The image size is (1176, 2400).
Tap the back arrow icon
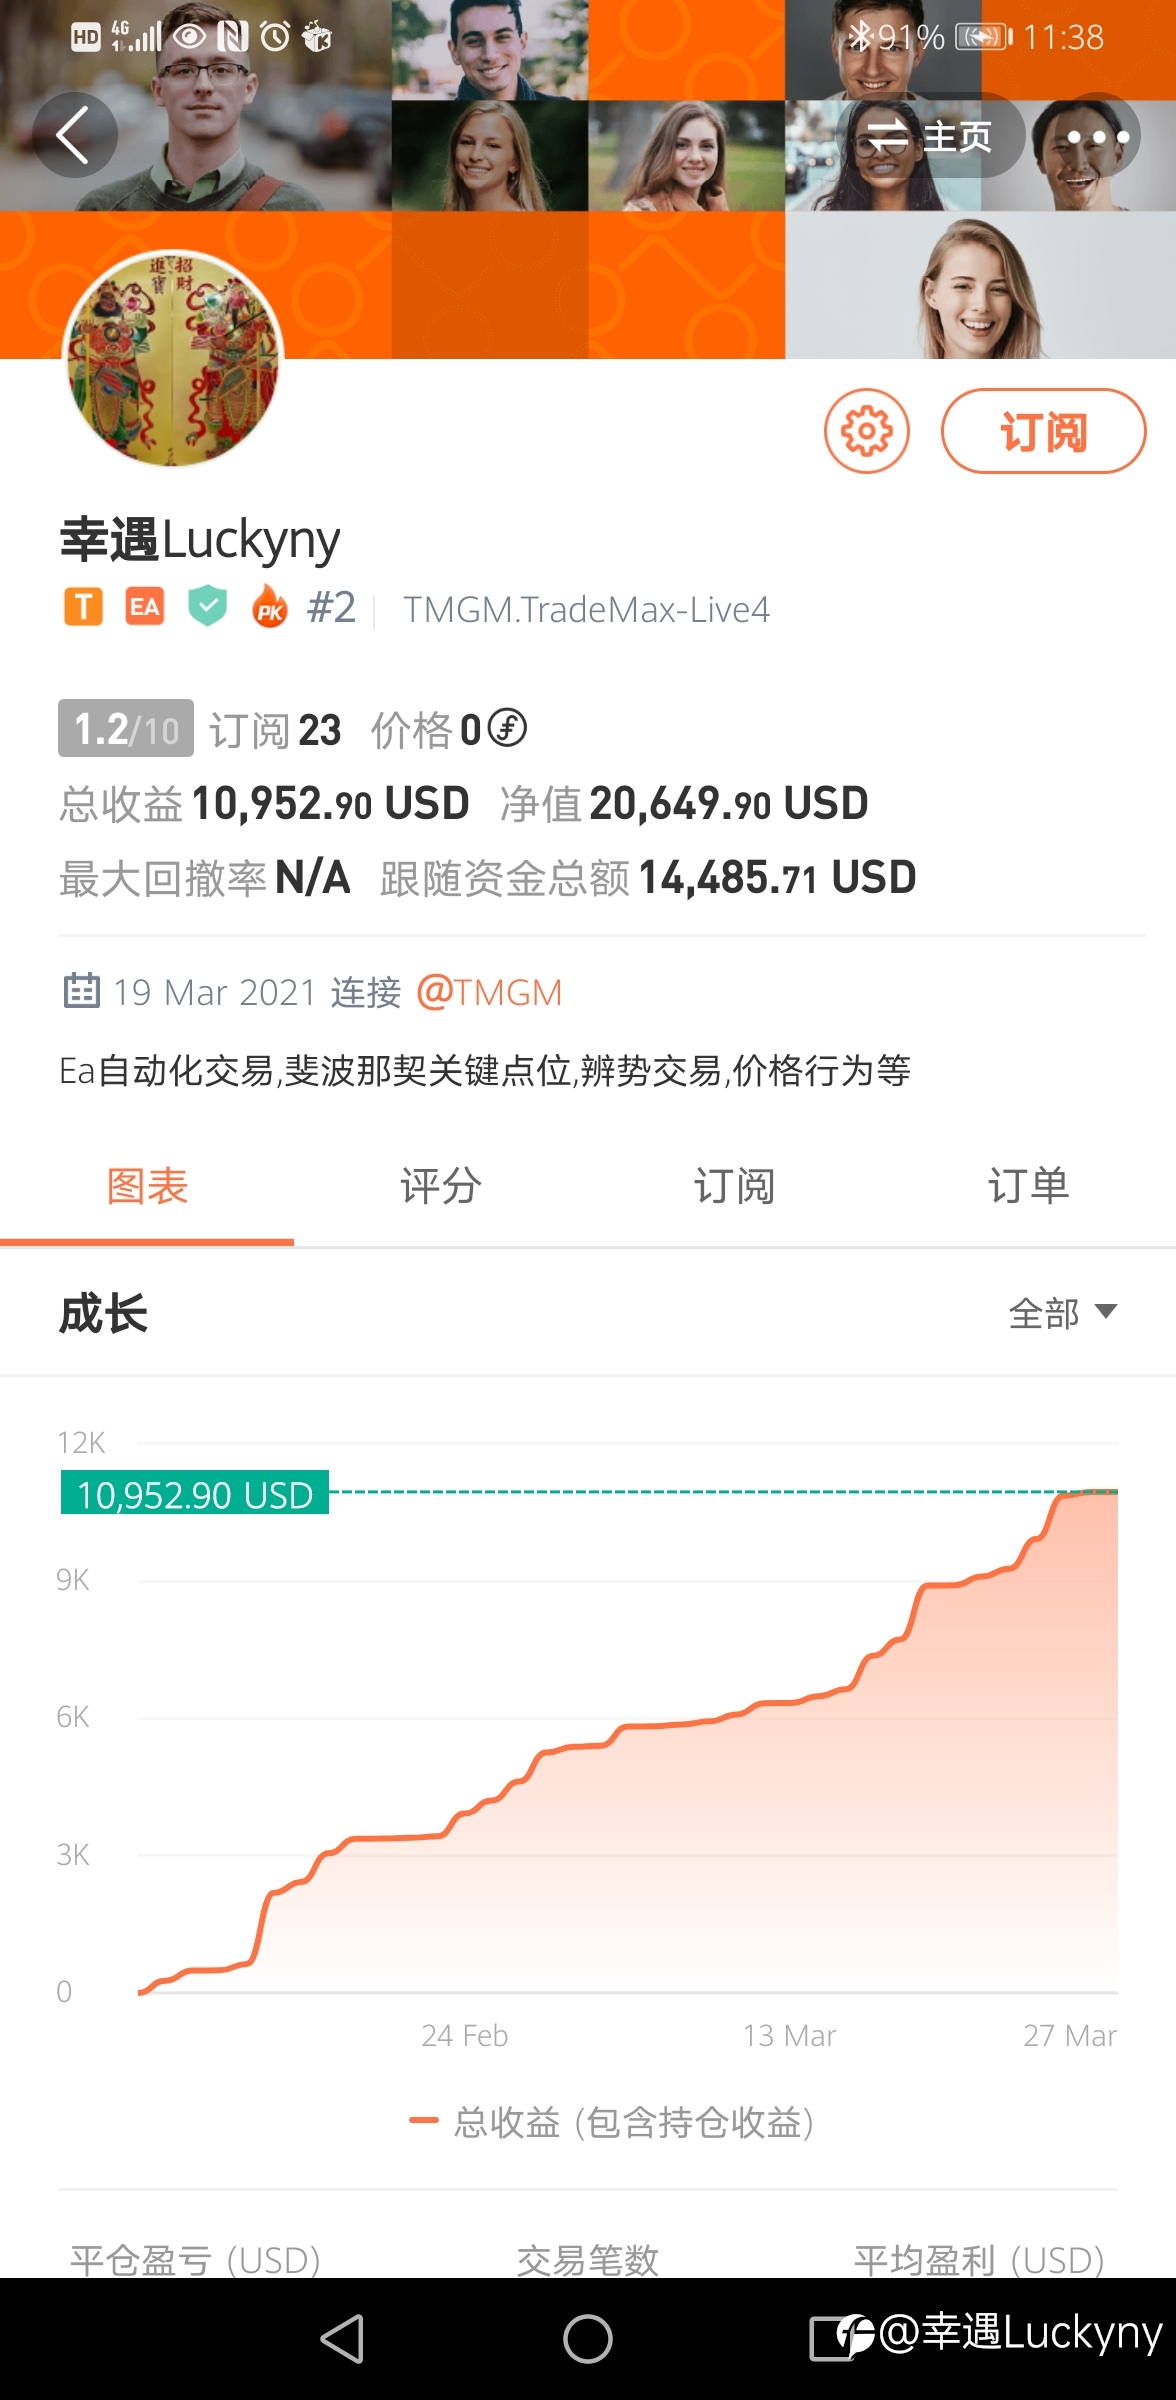point(74,135)
